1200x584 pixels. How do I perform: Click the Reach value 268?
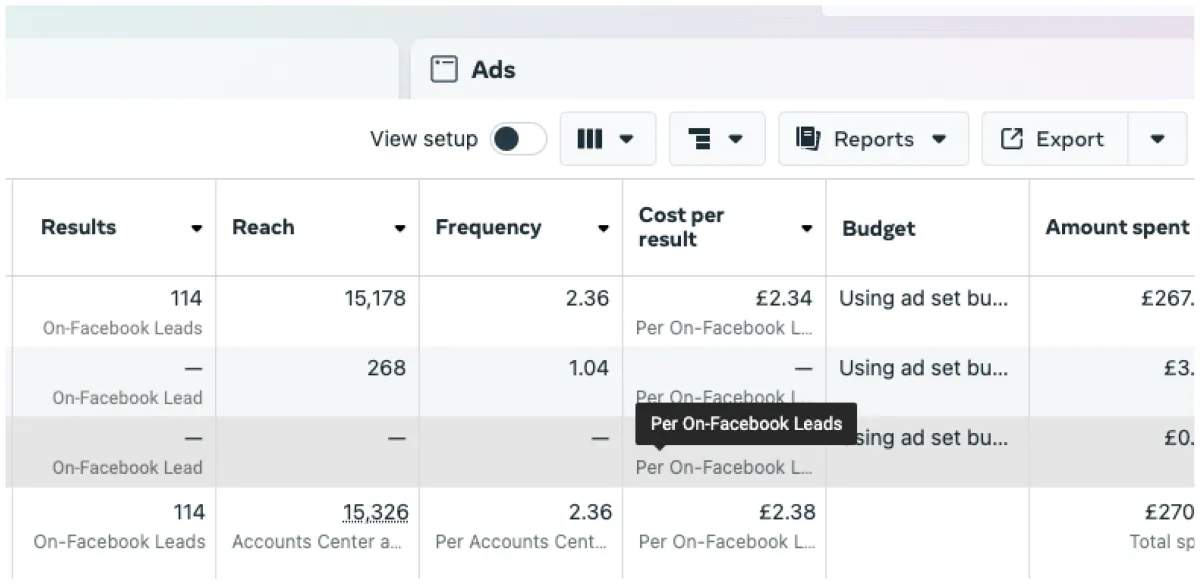tap(386, 368)
